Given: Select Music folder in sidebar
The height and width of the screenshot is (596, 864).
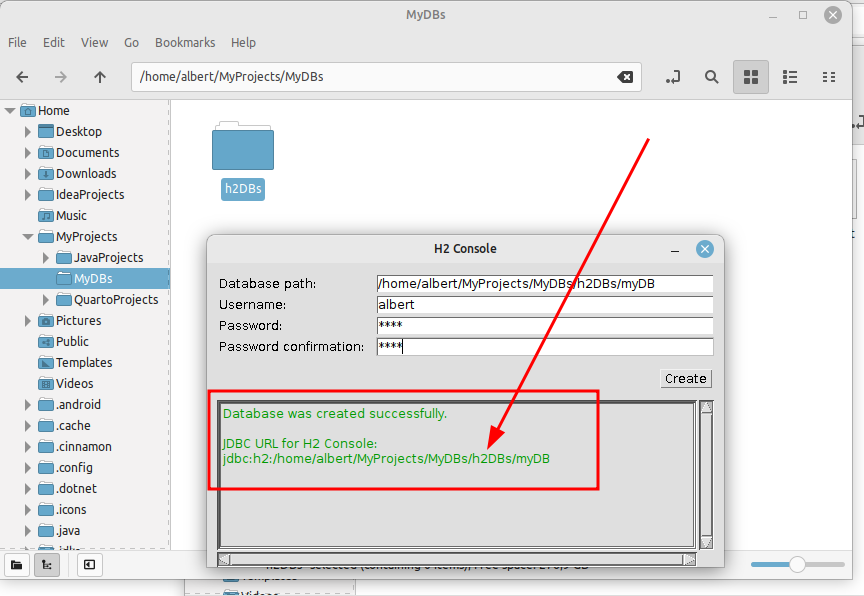Looking at the screenshot, I should tap(62, 215).
